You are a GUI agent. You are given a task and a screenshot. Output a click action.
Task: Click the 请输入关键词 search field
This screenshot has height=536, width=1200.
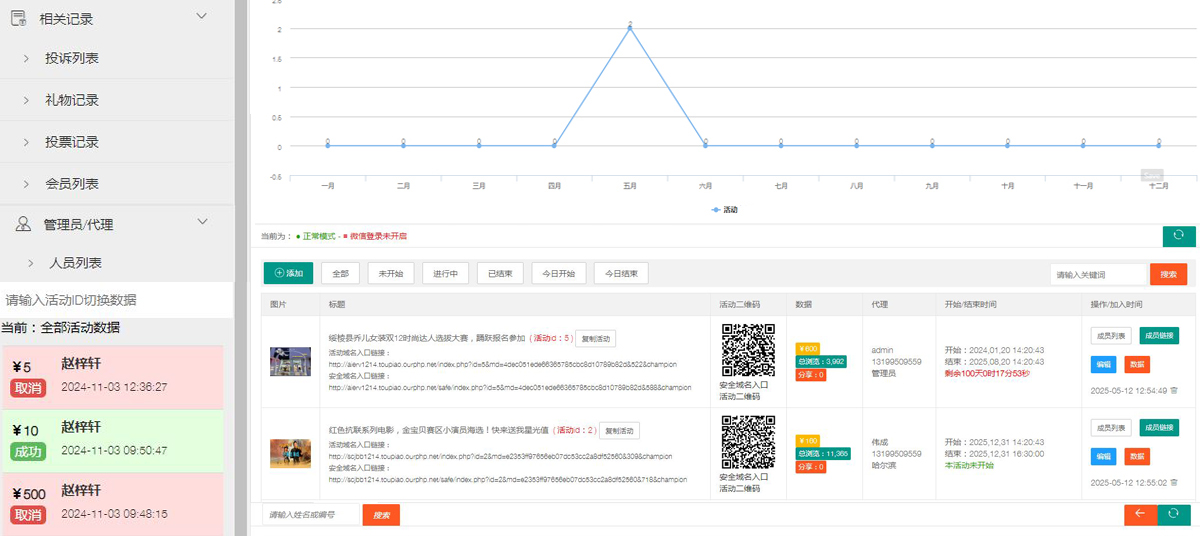(x=1097, y=274)
